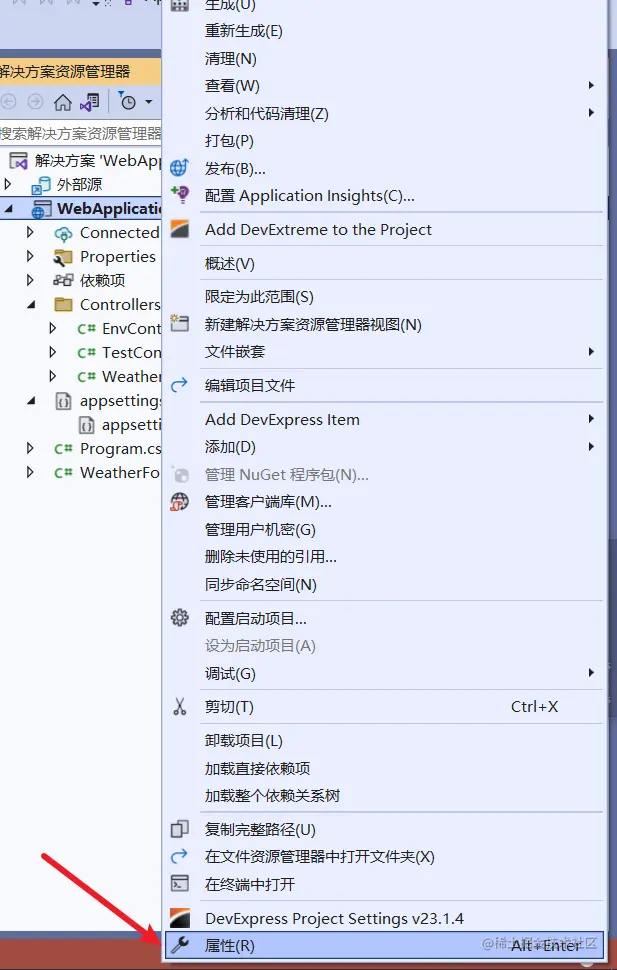Select the WebApplication project name
Image resolution: width=617 pixels, height=970 pixels.
(109, 209)
